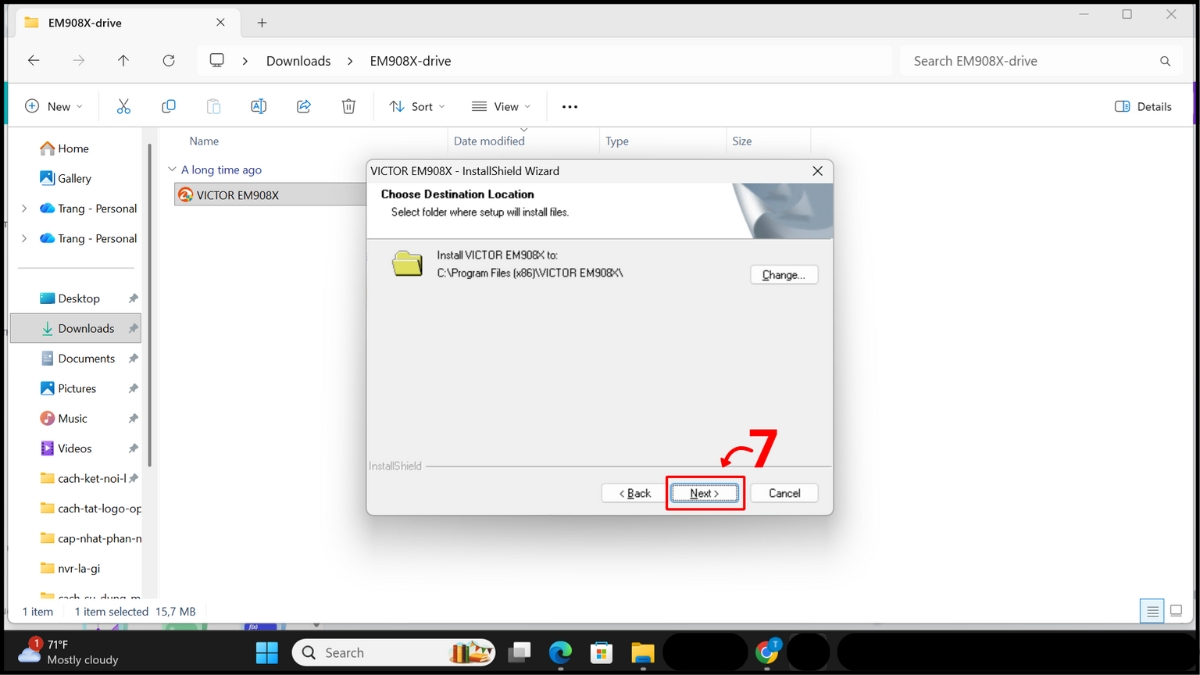Click the This PC monitor icon in address bar

click(x=217, y=61)
